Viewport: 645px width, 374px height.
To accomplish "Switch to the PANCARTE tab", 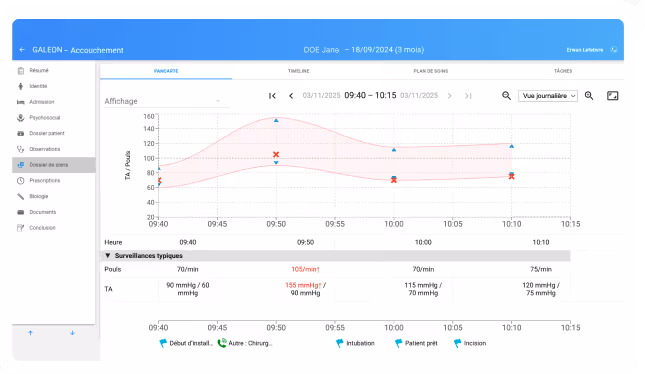I will coord(166,71).
